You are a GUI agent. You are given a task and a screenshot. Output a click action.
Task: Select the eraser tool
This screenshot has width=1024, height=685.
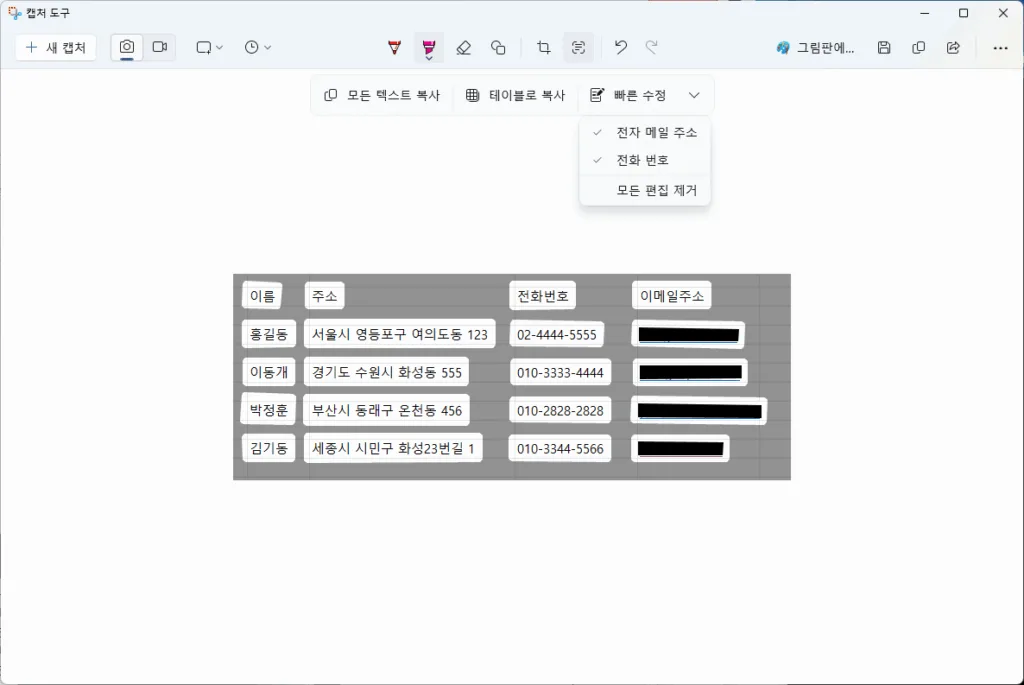tap(464, 47)
